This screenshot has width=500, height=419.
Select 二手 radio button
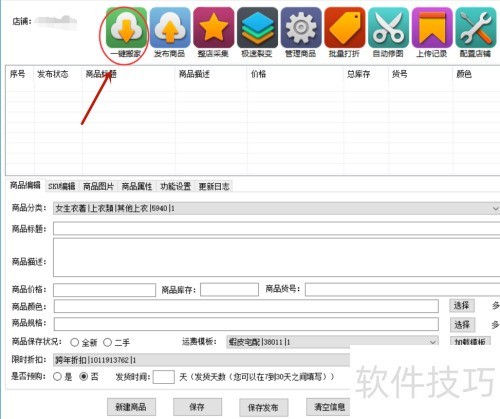(x=107, y=342)
